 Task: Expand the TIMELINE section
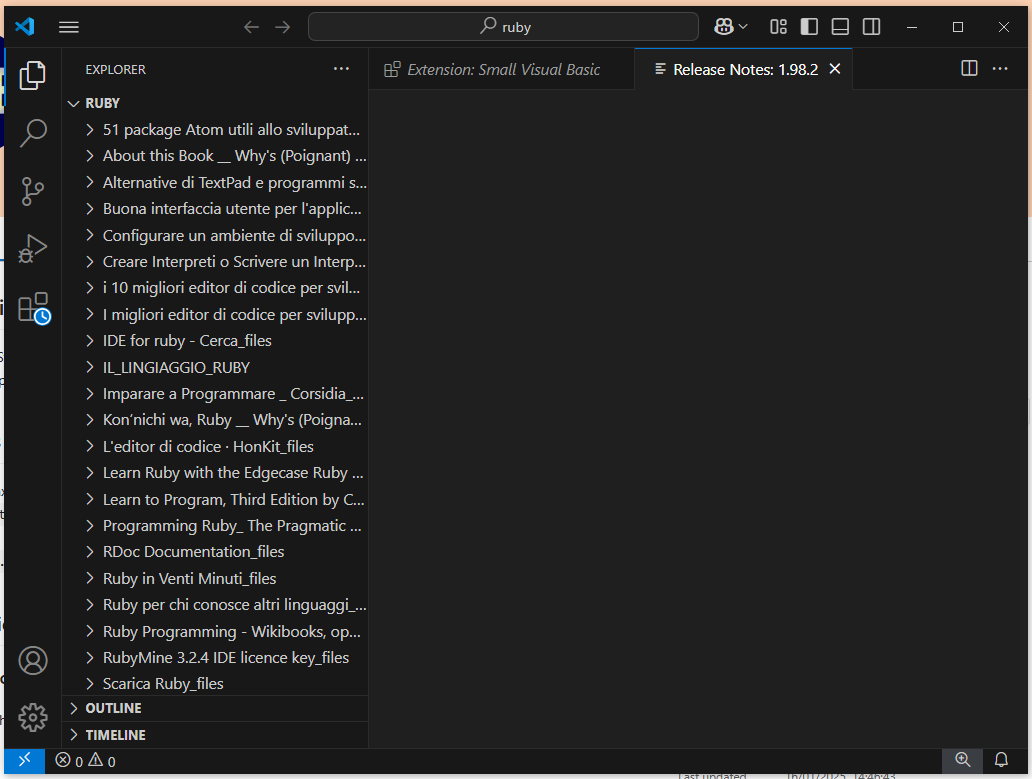coord(215,735)
